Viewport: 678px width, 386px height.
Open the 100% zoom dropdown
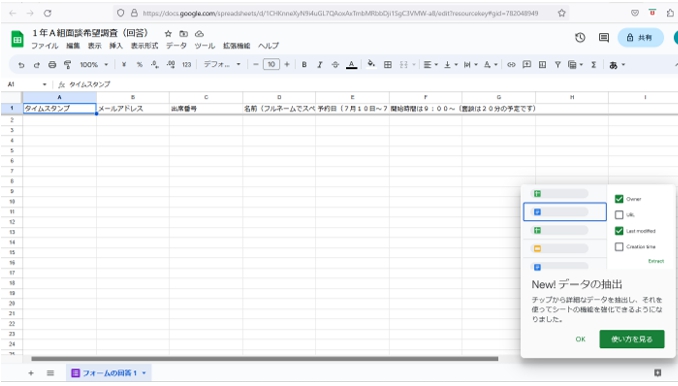pyautogui.click(x=94, y=65)
